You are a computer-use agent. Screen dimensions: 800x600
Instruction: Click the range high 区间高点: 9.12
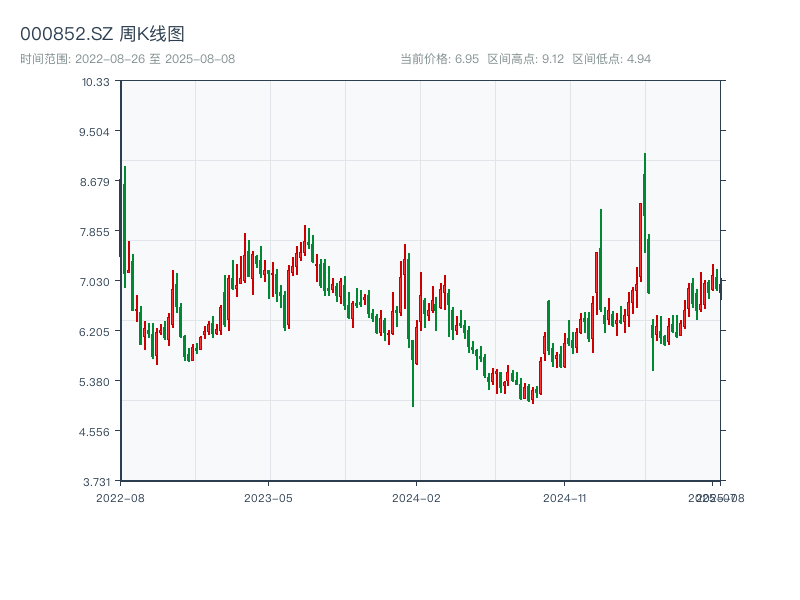526,59
